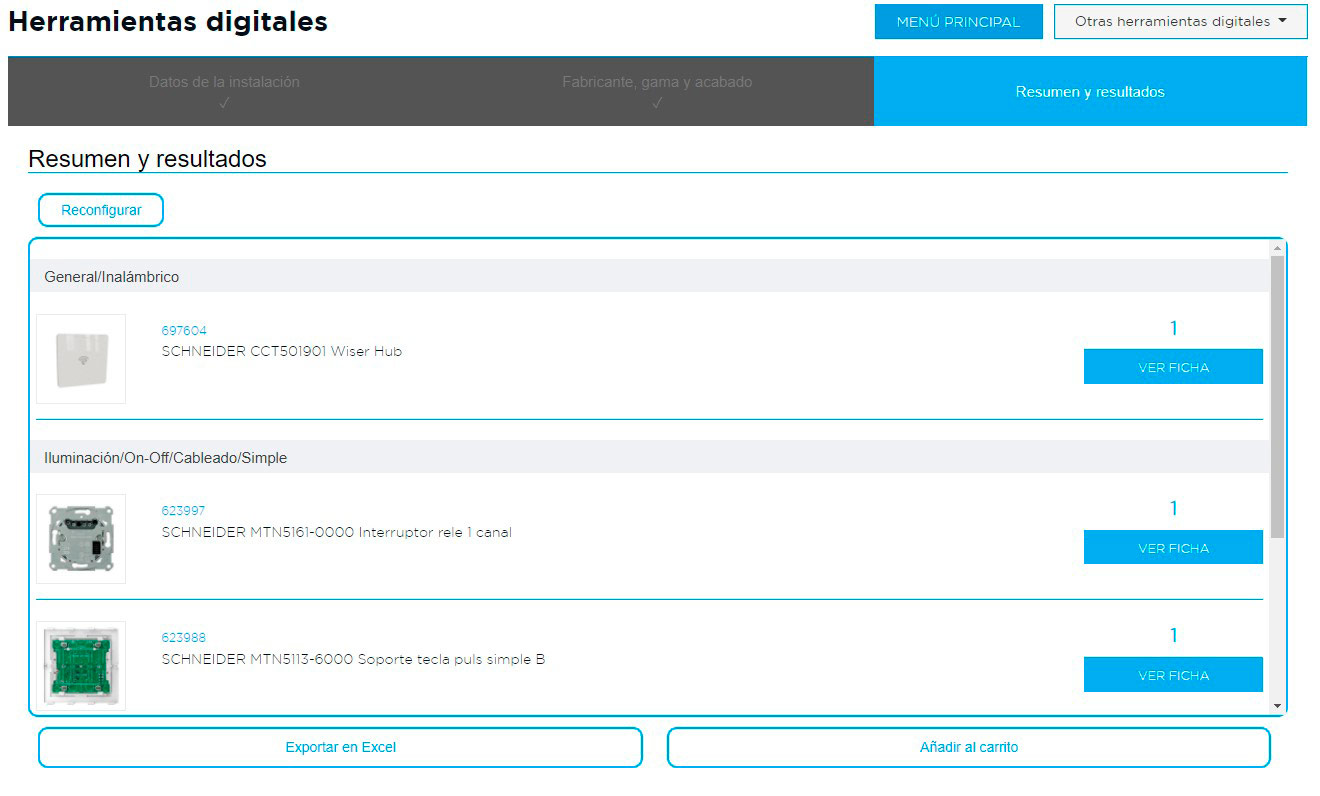Click the Herramientas digitales heading
The width and height of the screenshot is (1320, 796).
click(168, 21)
